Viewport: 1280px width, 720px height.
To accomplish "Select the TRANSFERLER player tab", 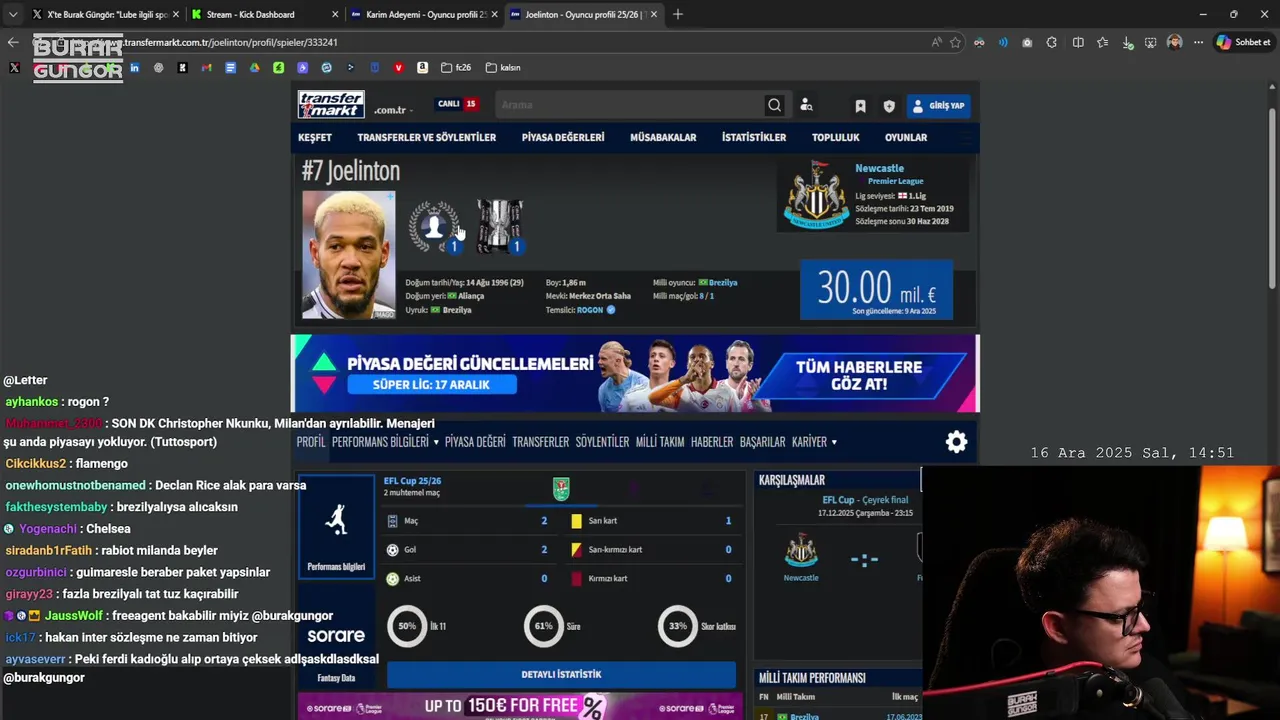I will [x=540, y=442].
